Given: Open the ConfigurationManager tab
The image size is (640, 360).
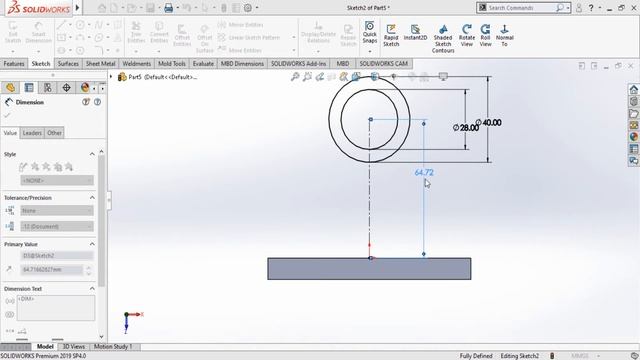Looking at the screenshot, I should coord(48,87).
